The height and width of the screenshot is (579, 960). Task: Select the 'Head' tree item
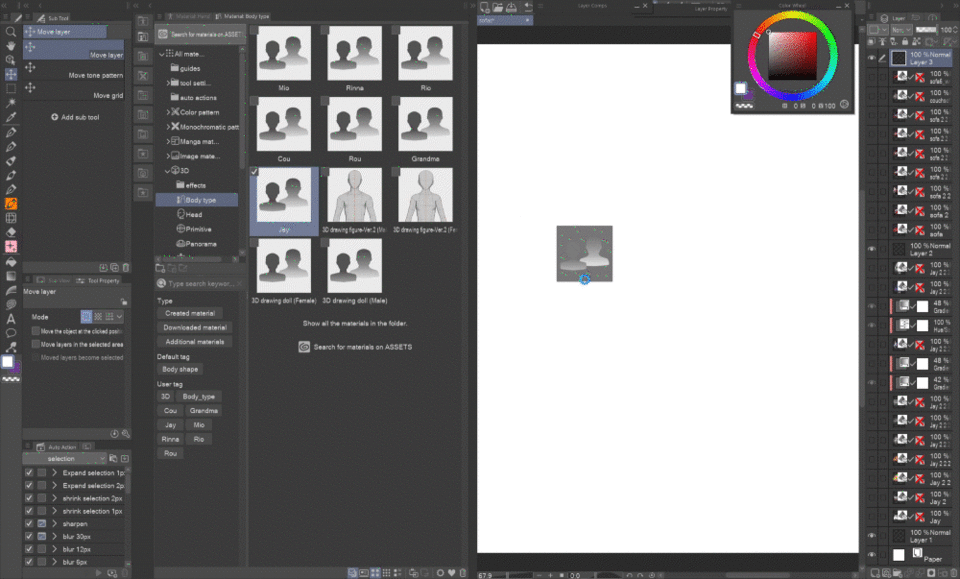point(190,215)
